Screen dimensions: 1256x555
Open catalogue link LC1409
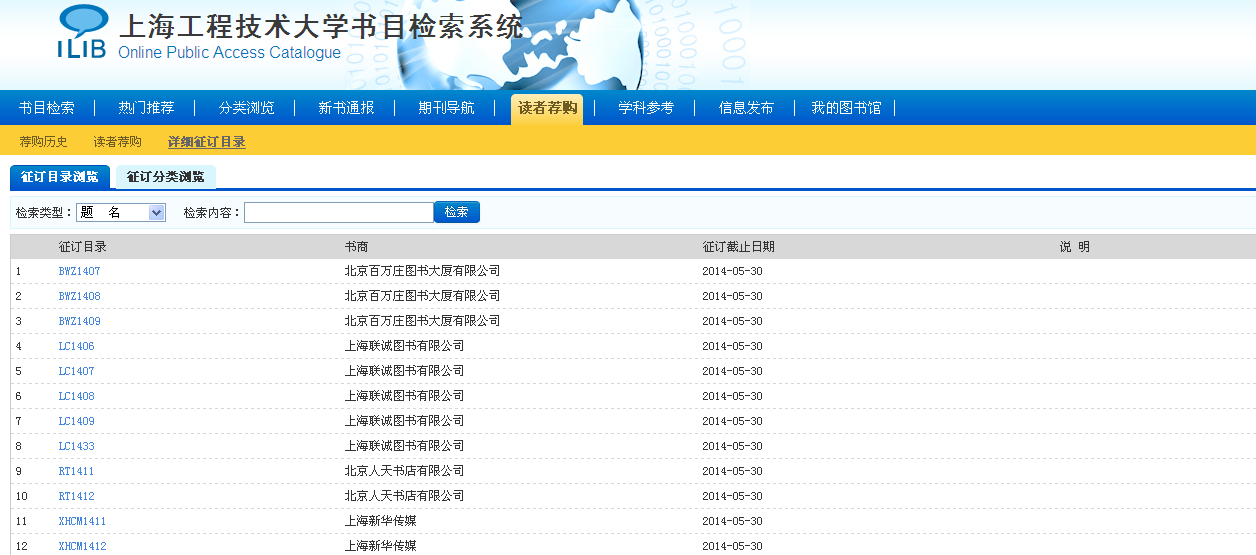tap(76, 421)
